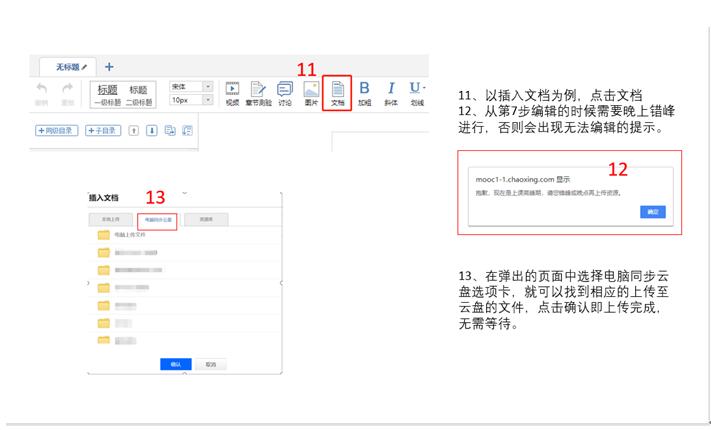Click the redo arrow in the toolbar
The width and height of the screenshot is (711, 430).
[68, 92]
